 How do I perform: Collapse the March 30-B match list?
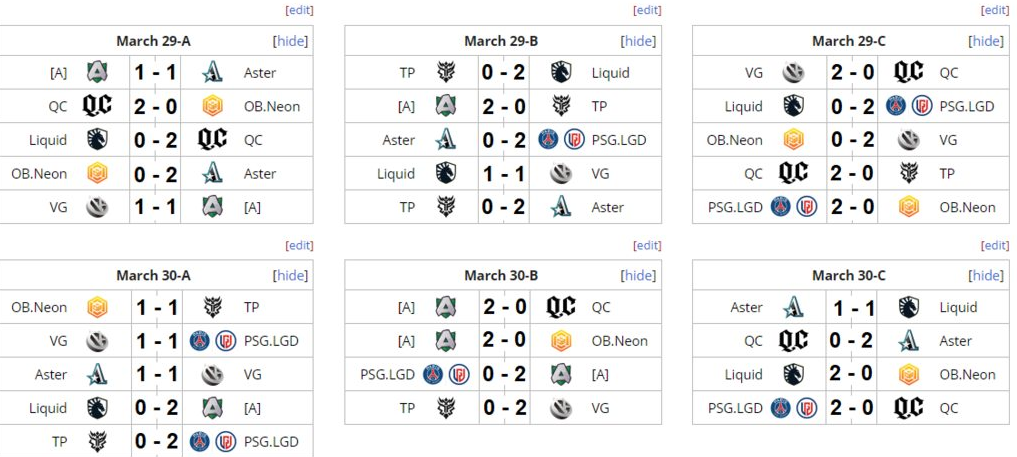click(x=638, y=275)
